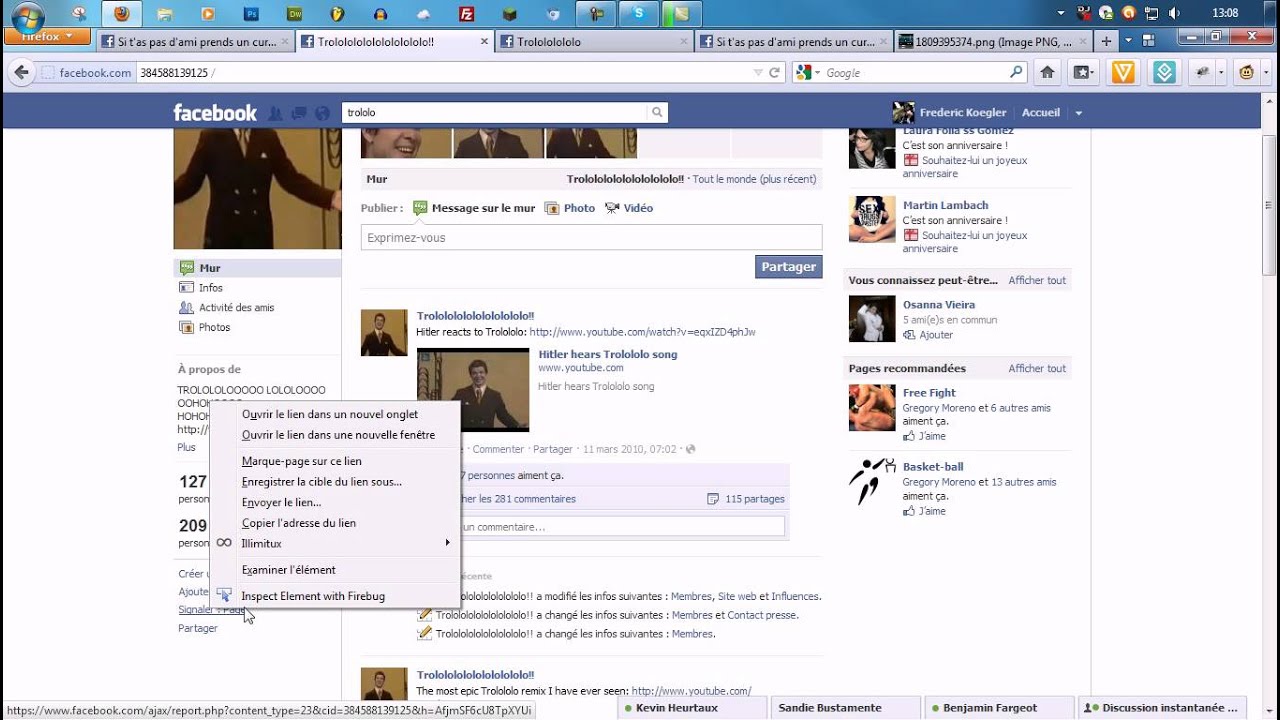Close the 'Trololololololololo!!' tab

pyautogui.click(x=484, y=42)
